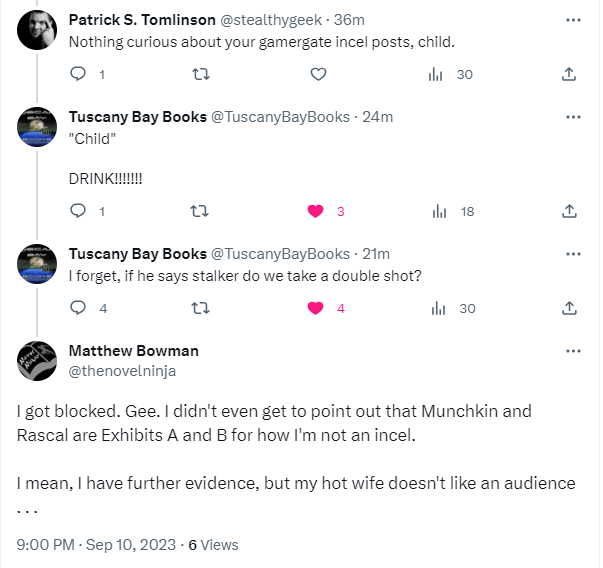This screenshot has height=568, width=603.
Task: Unlike the "DRINK!!!!!!!" tweet with 3 likes
Action: (316, 211)
